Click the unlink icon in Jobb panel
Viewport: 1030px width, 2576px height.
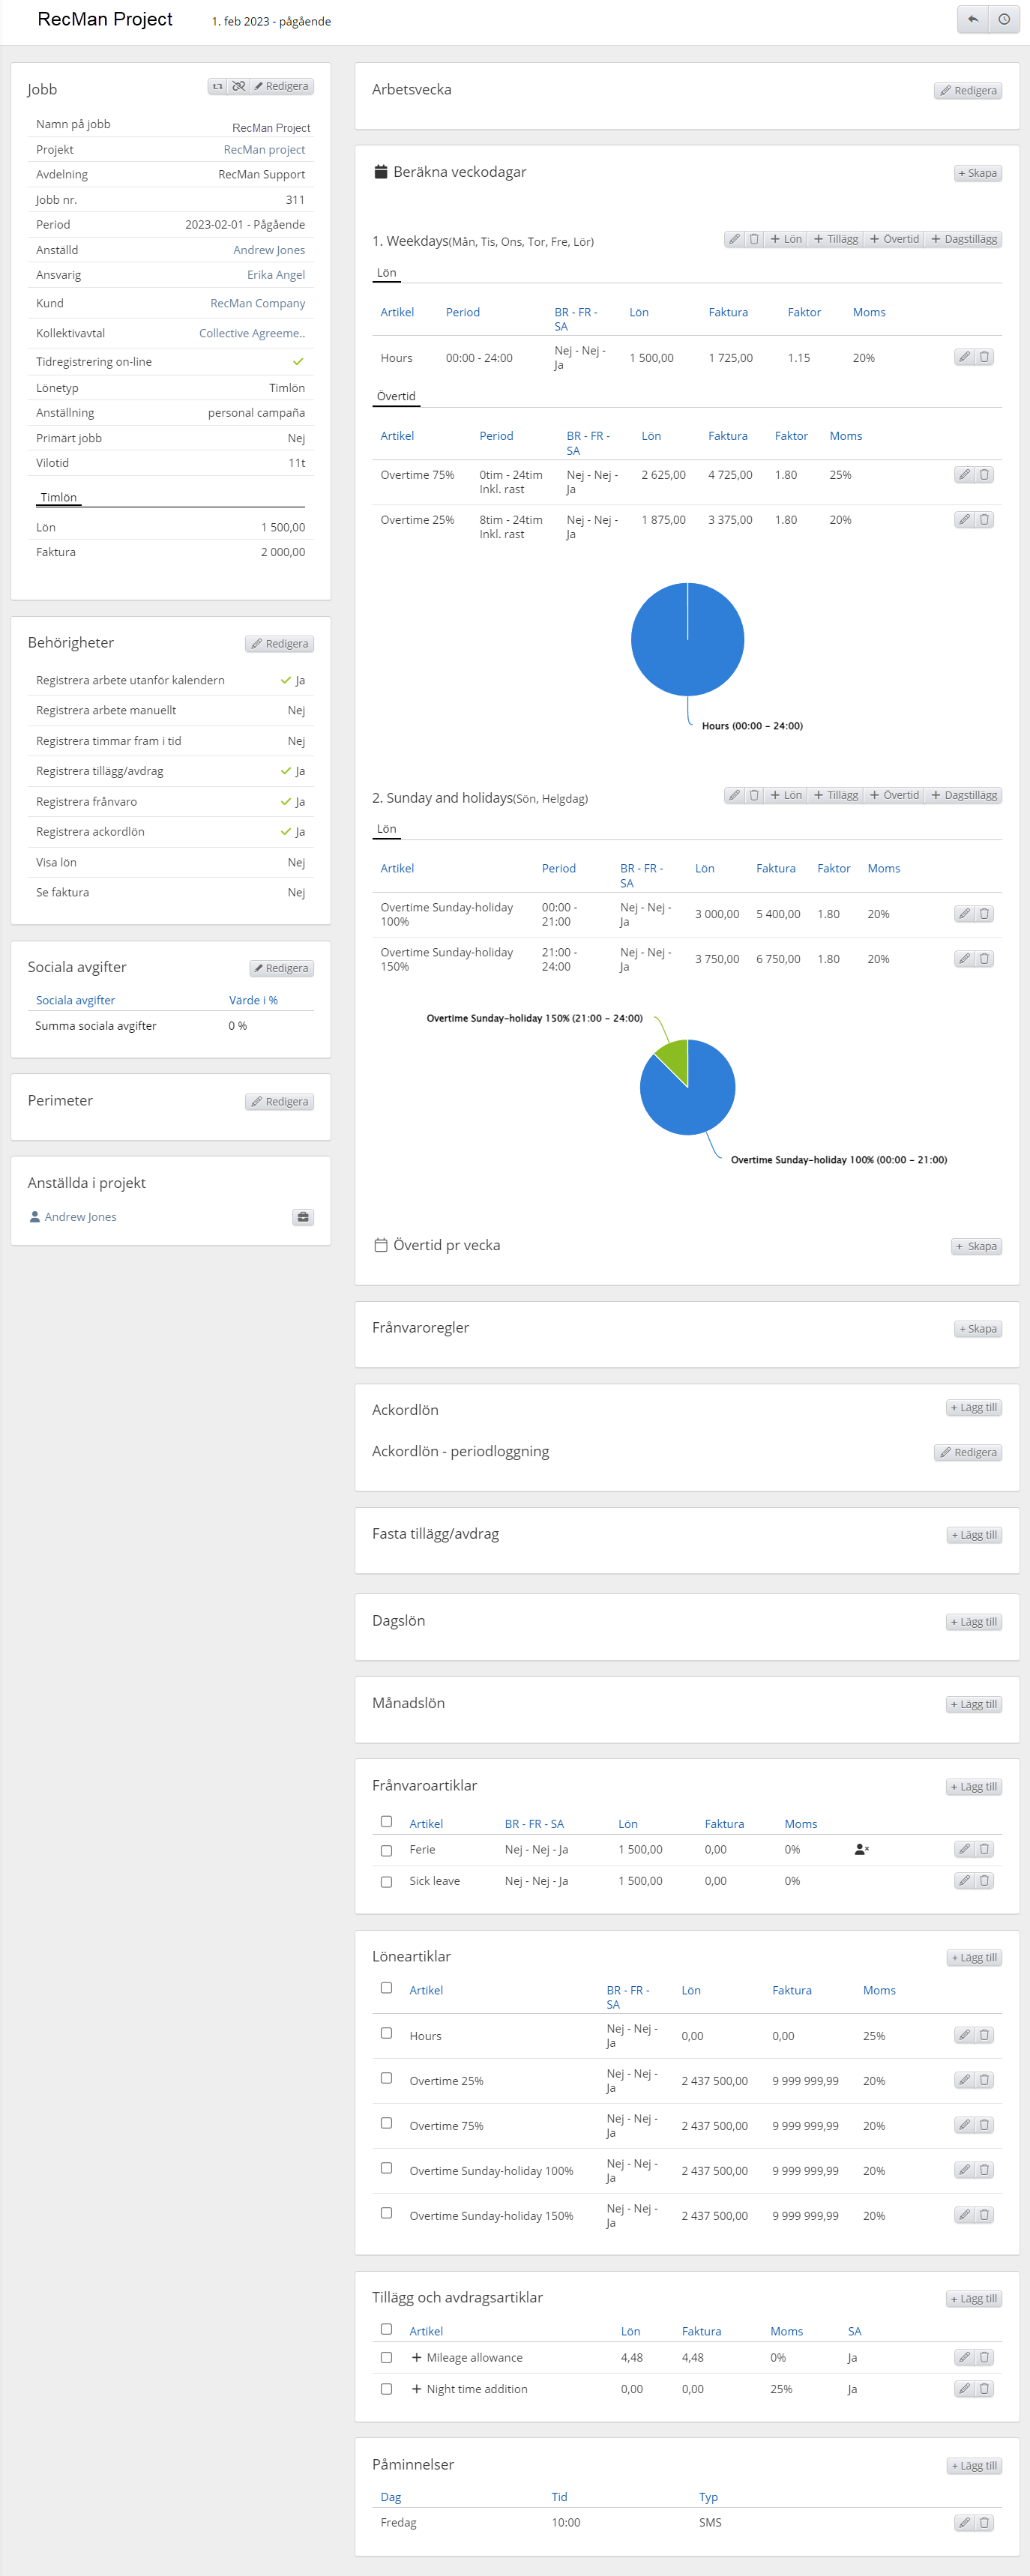(x=238, y=86)
